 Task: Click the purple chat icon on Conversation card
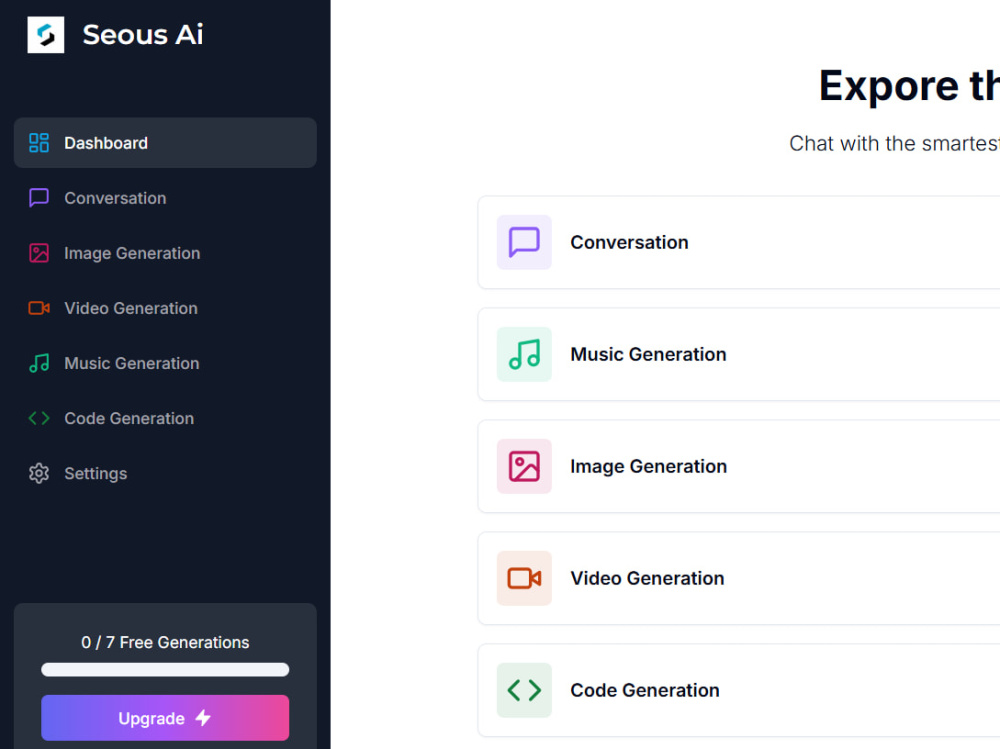click(524, 242)
